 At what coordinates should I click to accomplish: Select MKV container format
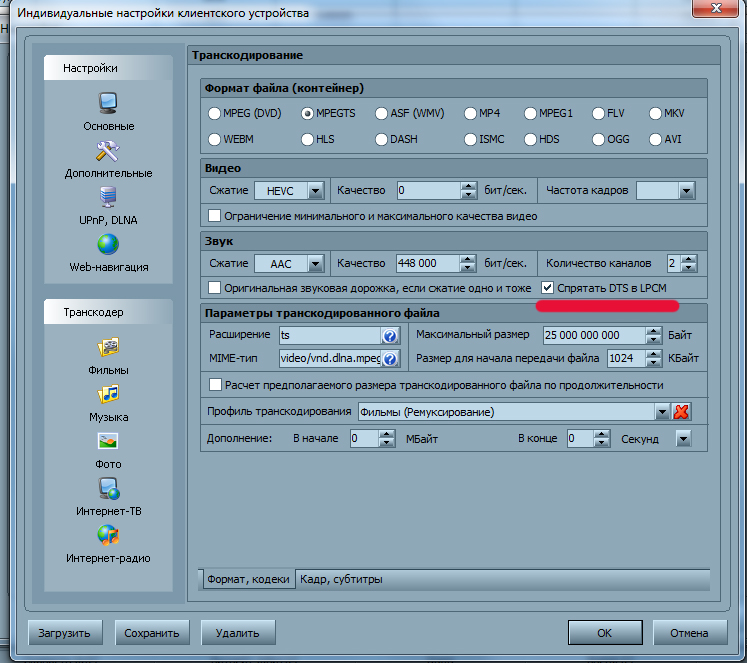(x=656, y=114)
